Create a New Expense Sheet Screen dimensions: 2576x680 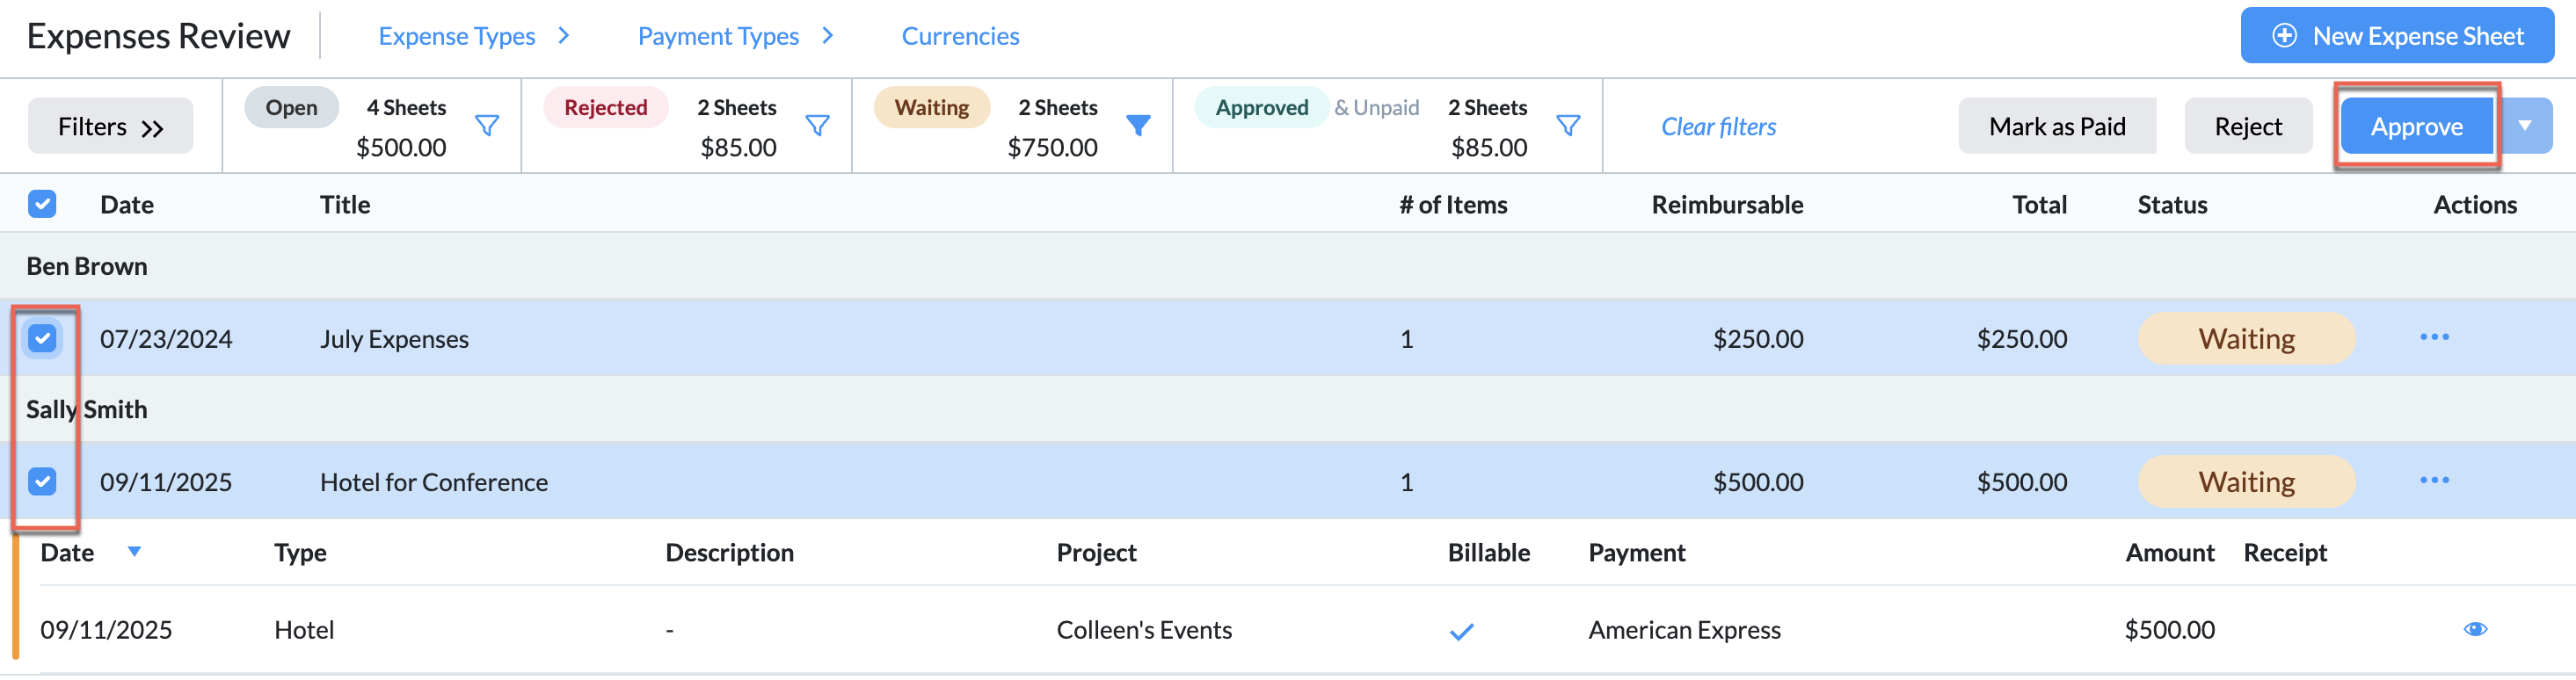[x=2397, y=36]
